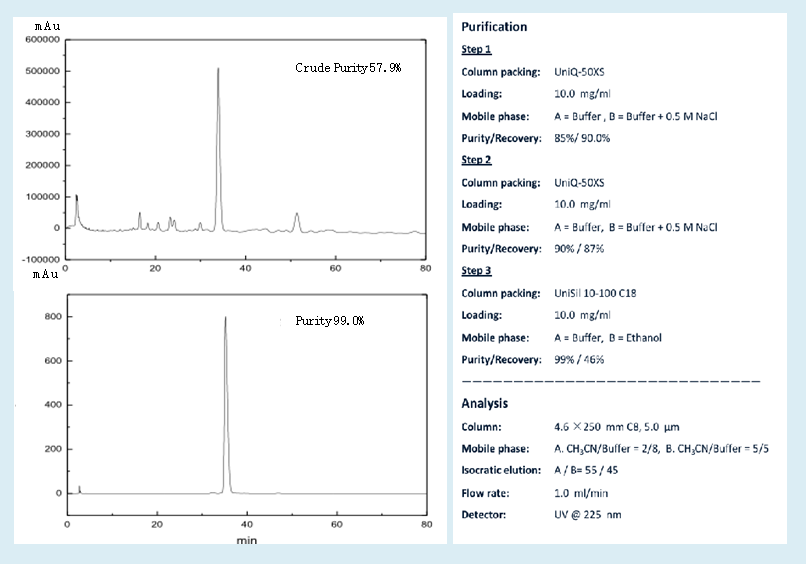The width and height of the screenshot is (806, 564).
Task: Click the 'Isocratic elution:' label
Action: tap(501, 470)
